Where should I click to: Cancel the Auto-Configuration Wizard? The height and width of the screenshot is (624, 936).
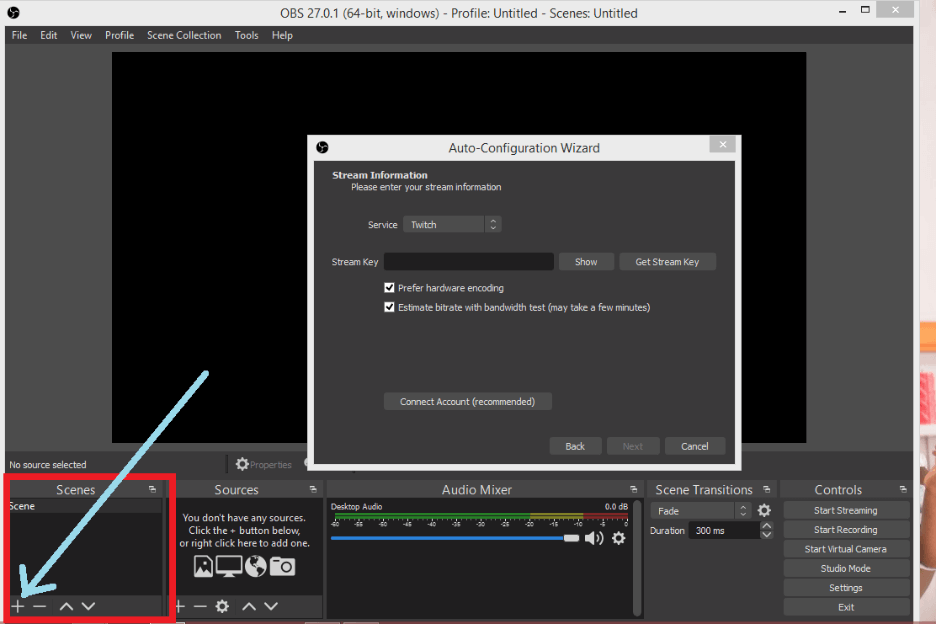pyautogui.click(x=695, y=446)
